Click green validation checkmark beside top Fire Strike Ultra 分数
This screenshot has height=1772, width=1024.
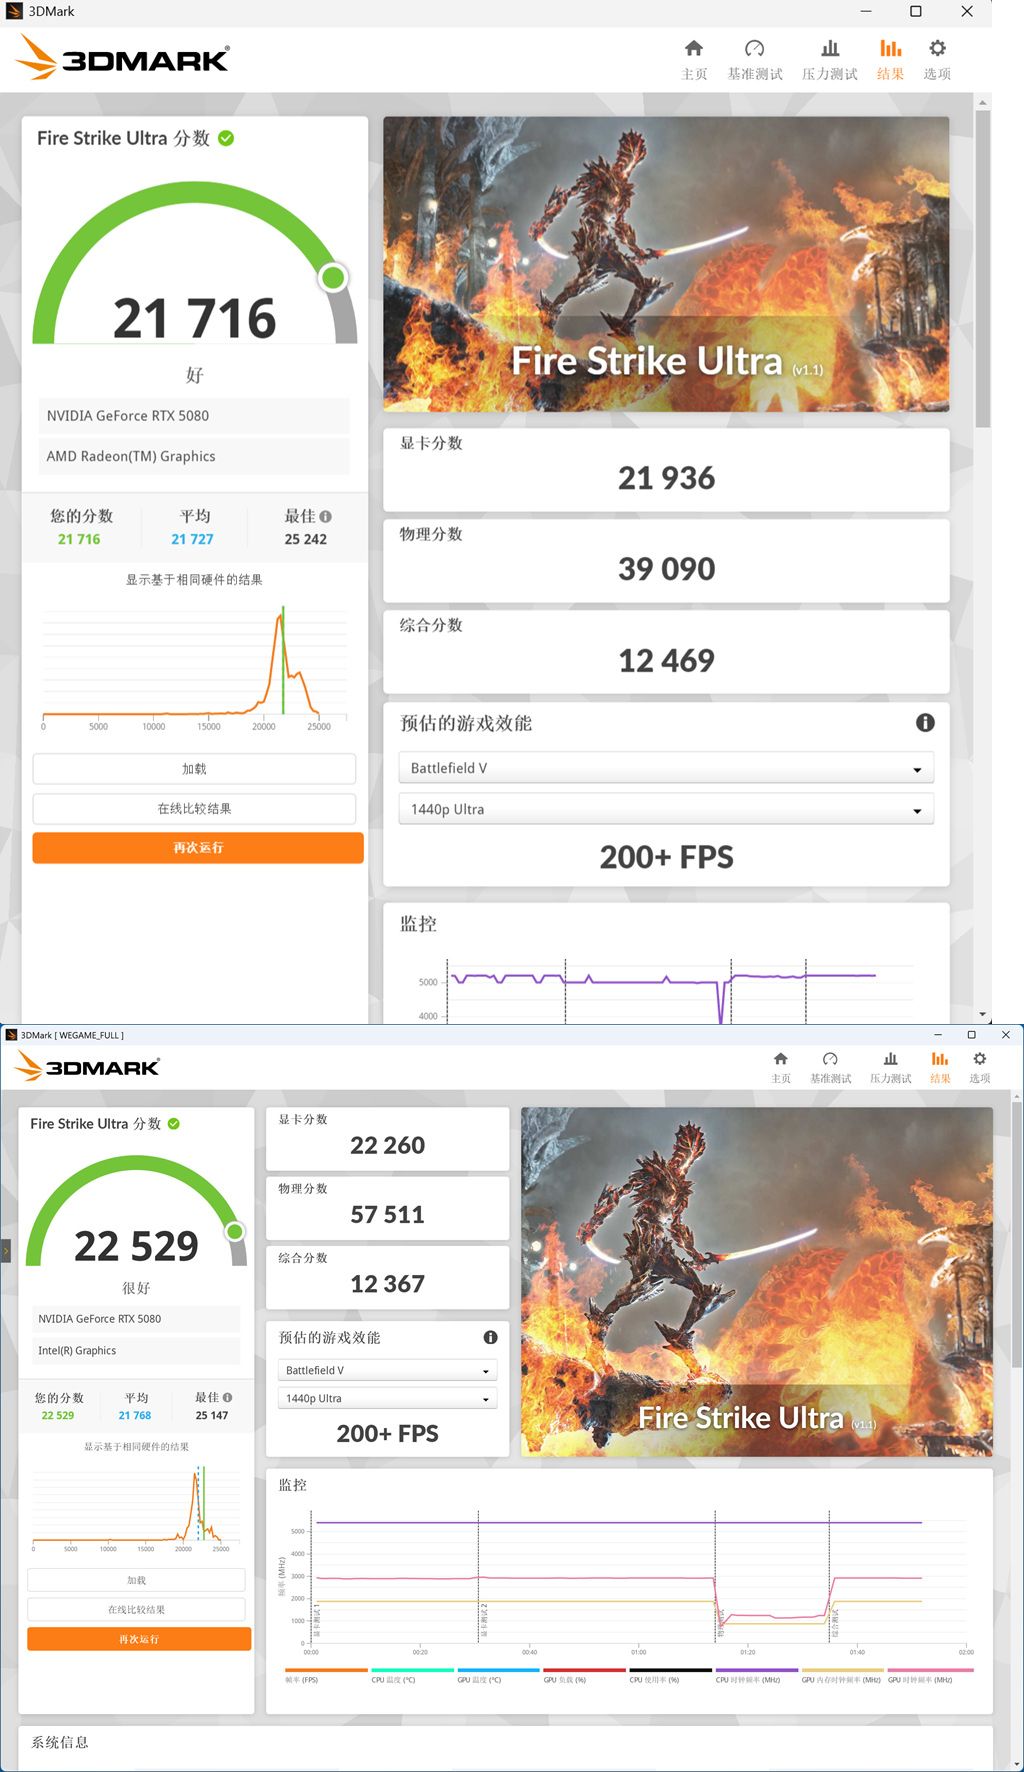coord(226,138)
